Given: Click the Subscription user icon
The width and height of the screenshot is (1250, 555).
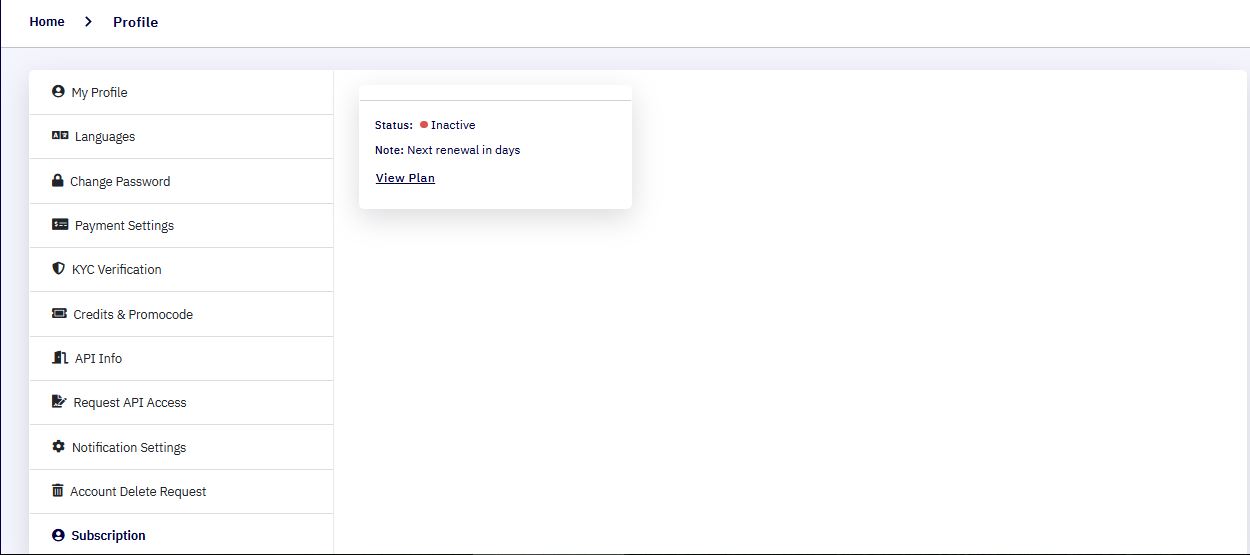Looking at the screenshot, I should (58, 535).
